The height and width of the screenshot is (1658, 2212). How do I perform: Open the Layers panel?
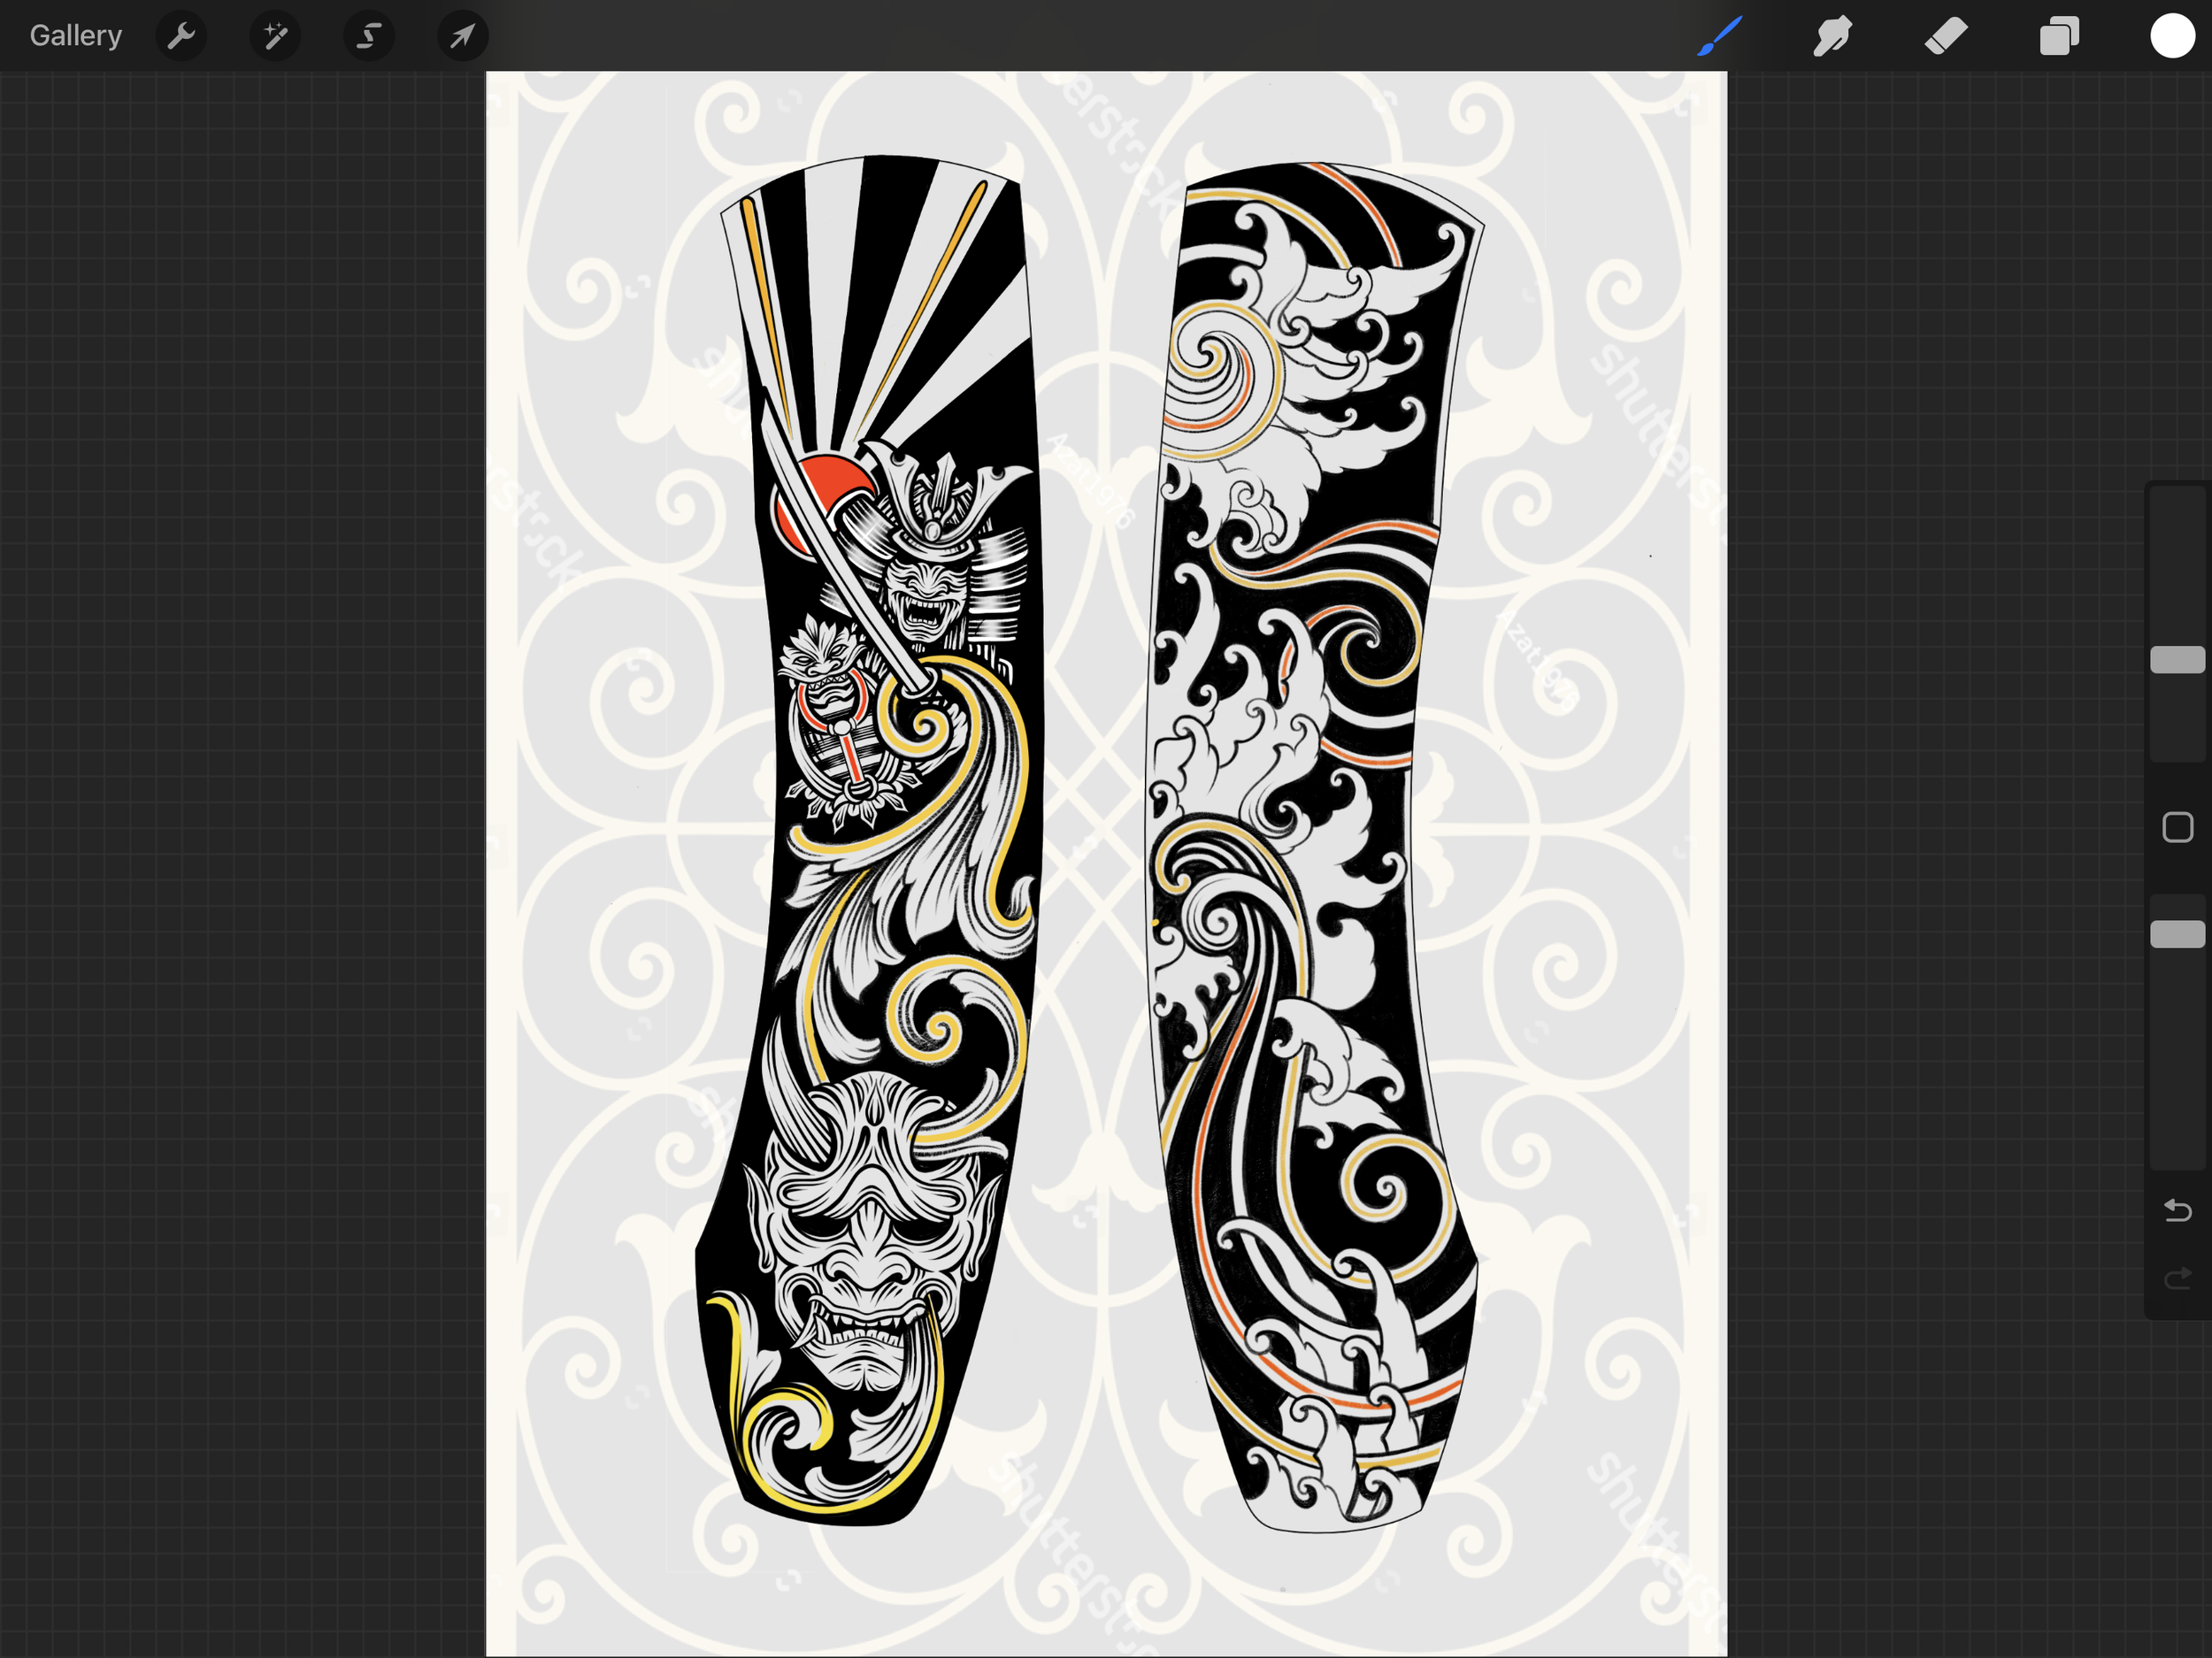pos(2059,37)
